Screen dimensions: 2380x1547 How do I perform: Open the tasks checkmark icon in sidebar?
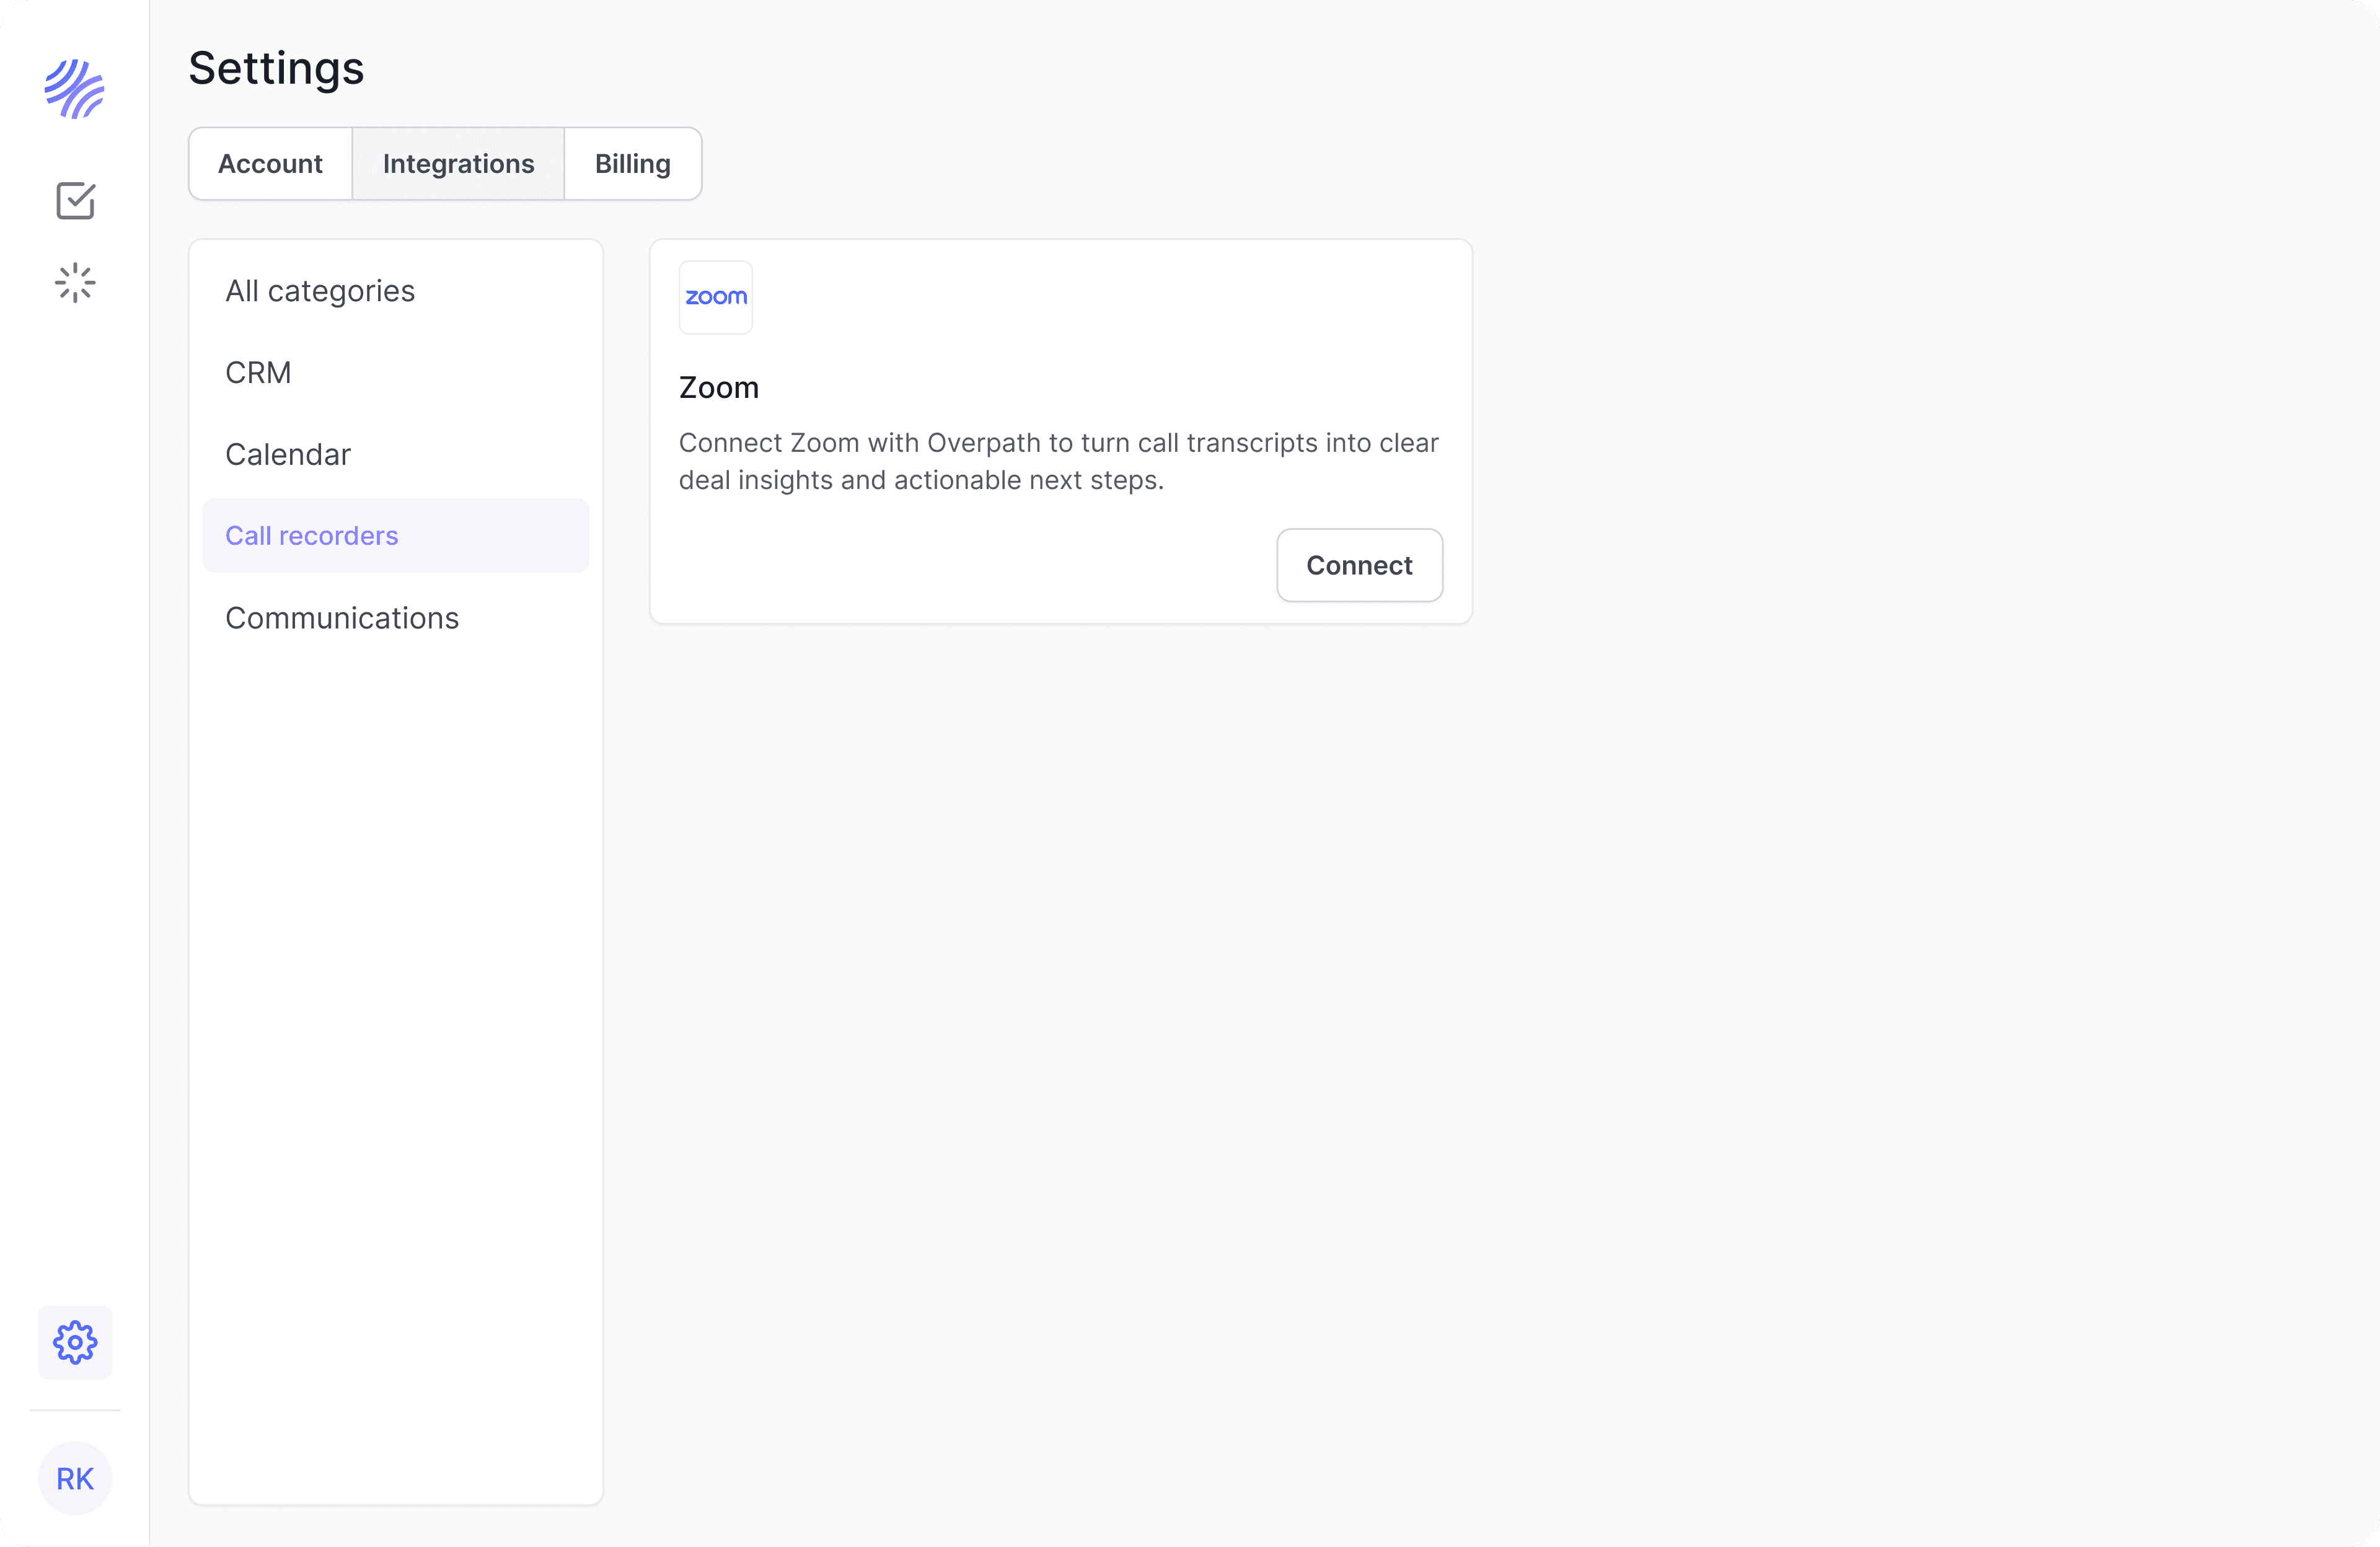(75, 200)
